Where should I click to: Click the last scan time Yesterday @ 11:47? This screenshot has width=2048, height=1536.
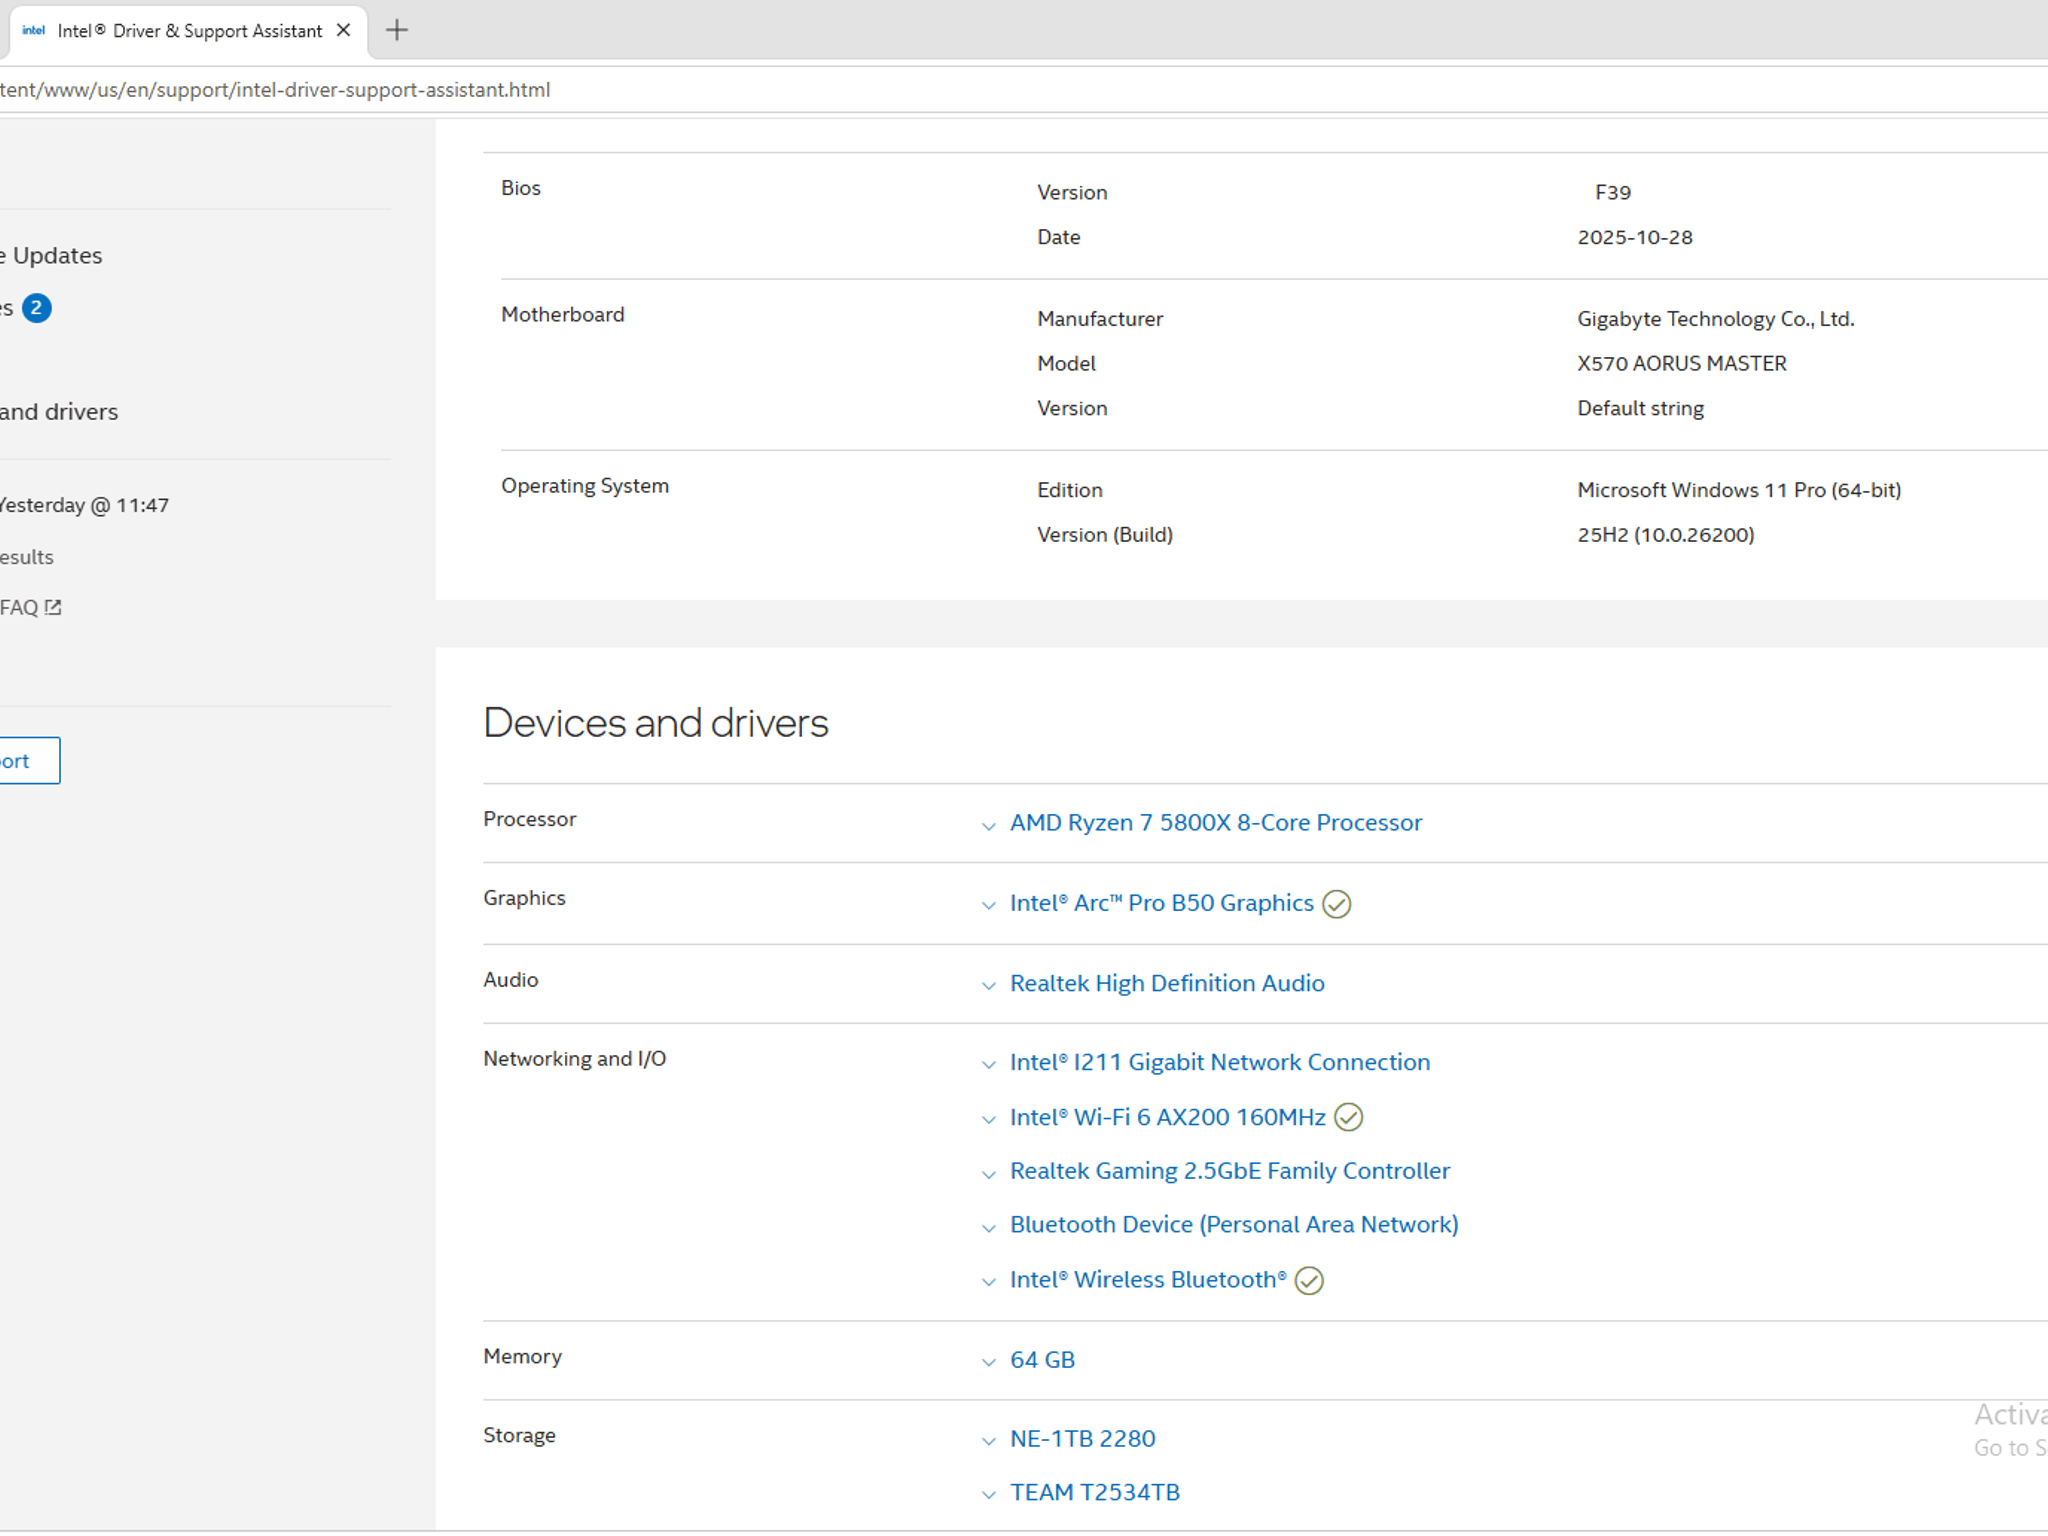[84, 506]
